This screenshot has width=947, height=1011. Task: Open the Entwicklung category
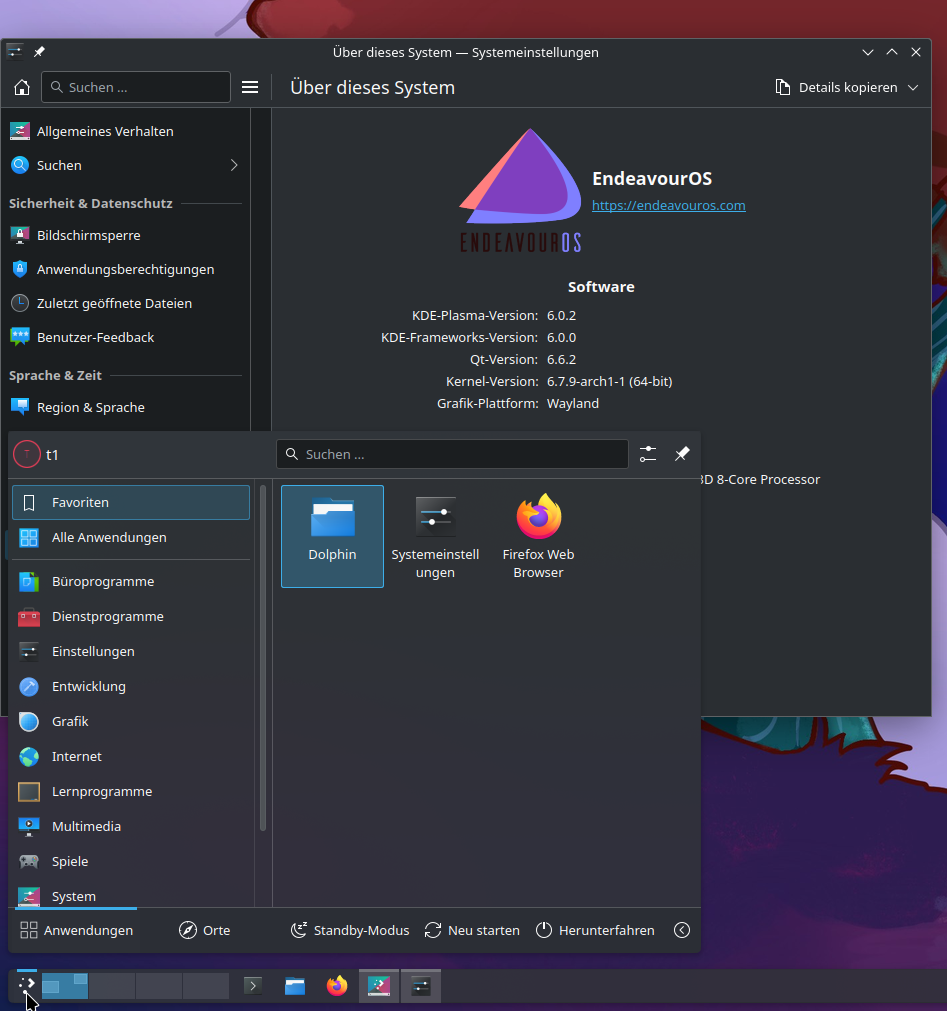coord(131,687)
